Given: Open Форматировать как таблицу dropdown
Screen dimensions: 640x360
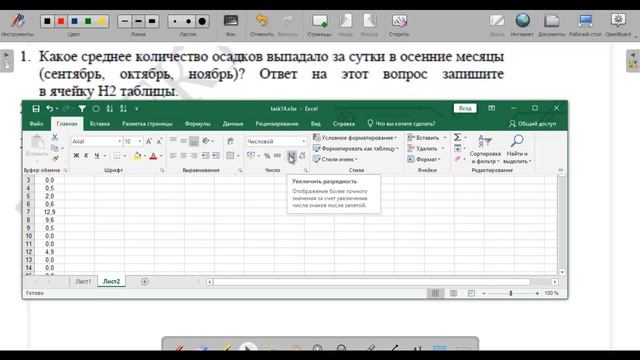Looking at the screenshot, I should point(356,149).
